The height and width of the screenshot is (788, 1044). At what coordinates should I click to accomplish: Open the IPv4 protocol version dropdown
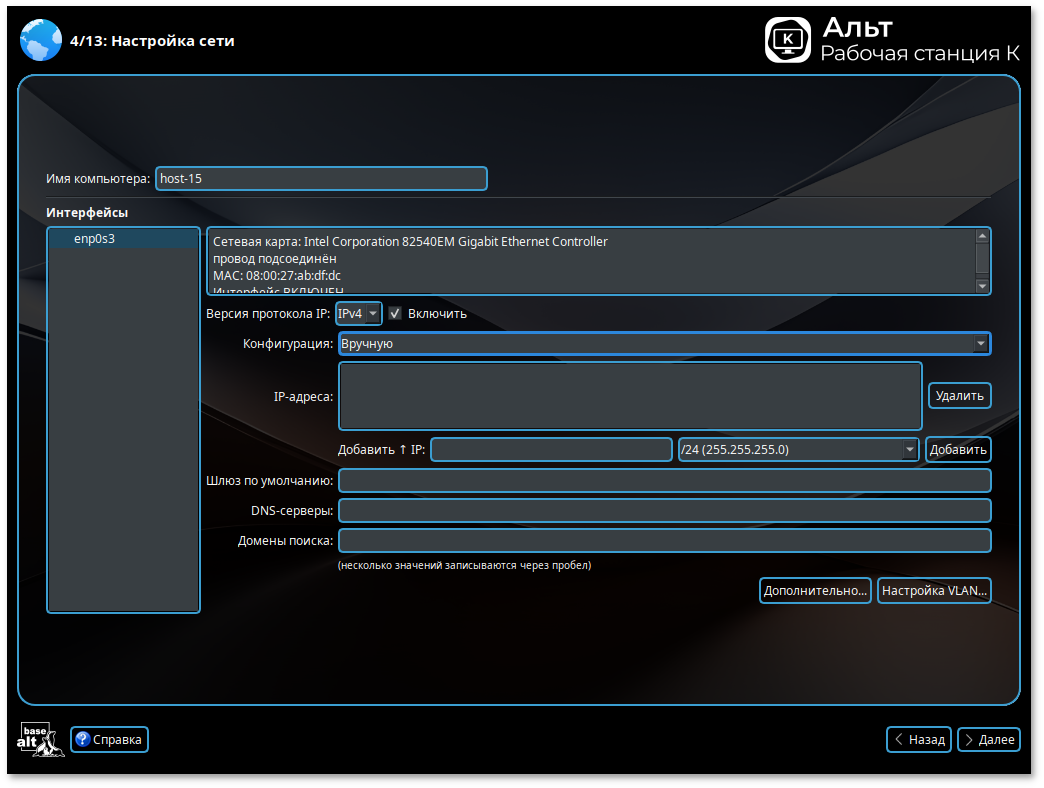(359, 314)
